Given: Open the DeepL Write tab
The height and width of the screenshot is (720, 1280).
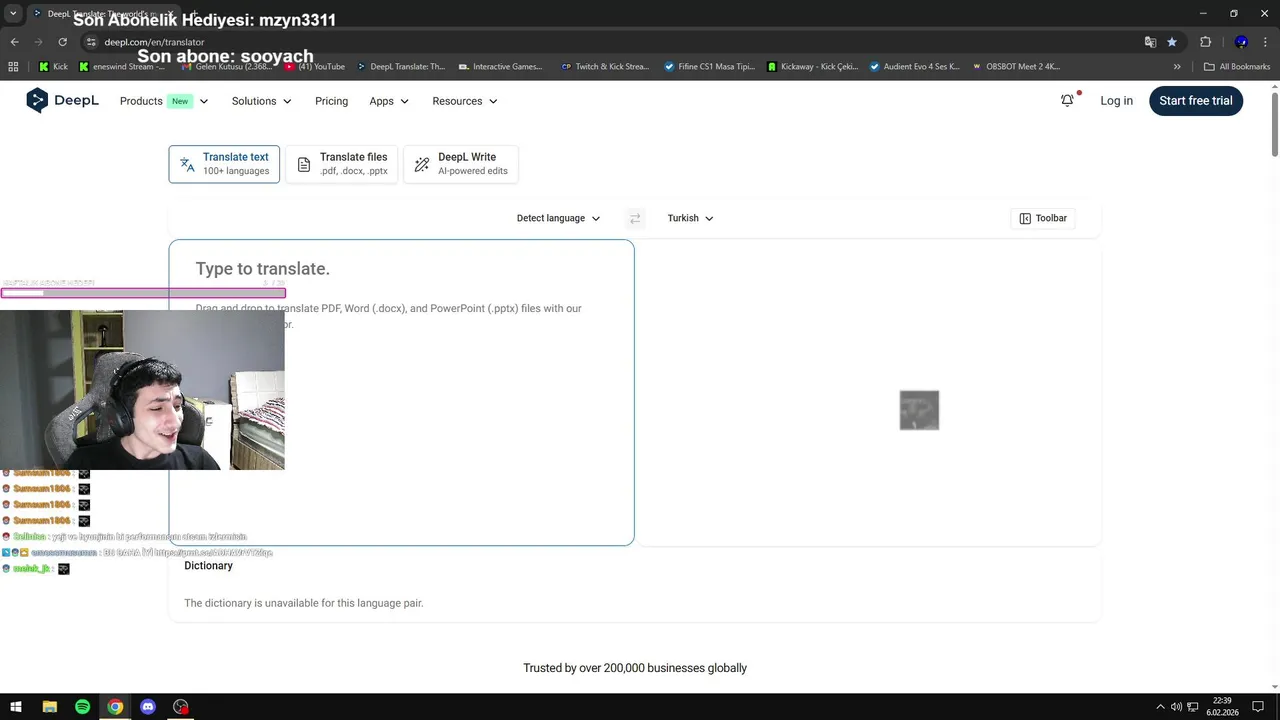Looking at the screenshot, I should pos(461,164).
